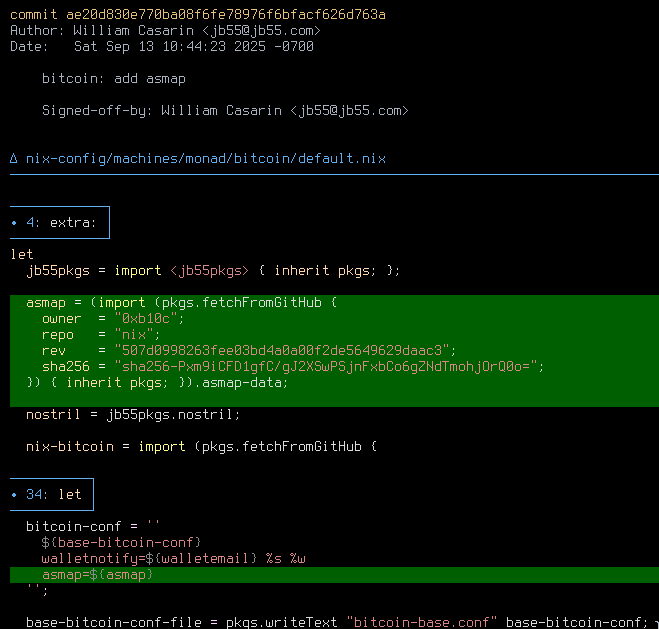Click the bullet in the '4: extra:' hunk header

pyautogui.click(x=14, y=222)
